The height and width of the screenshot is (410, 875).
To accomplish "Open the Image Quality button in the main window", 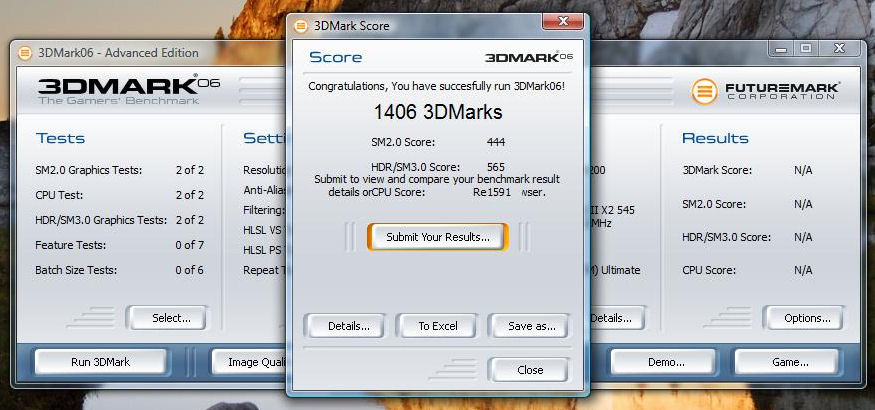I will point(249,362).
